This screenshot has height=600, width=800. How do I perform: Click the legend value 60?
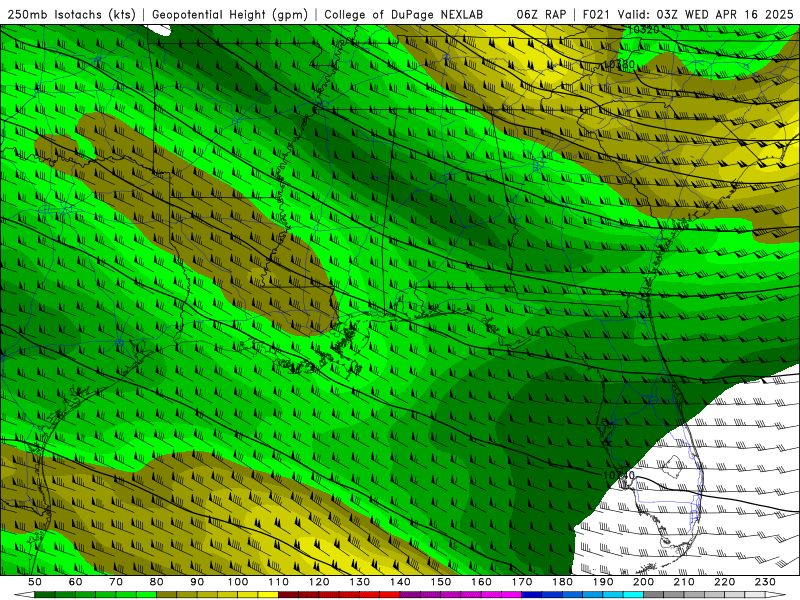pyautogui.click(x=75, y=582)
